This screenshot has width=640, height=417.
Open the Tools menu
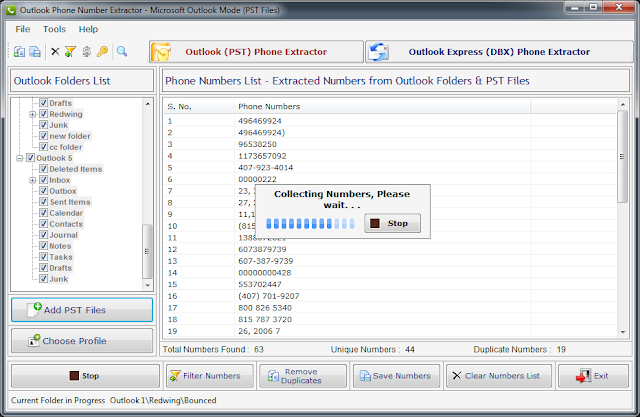pos(54,29)
